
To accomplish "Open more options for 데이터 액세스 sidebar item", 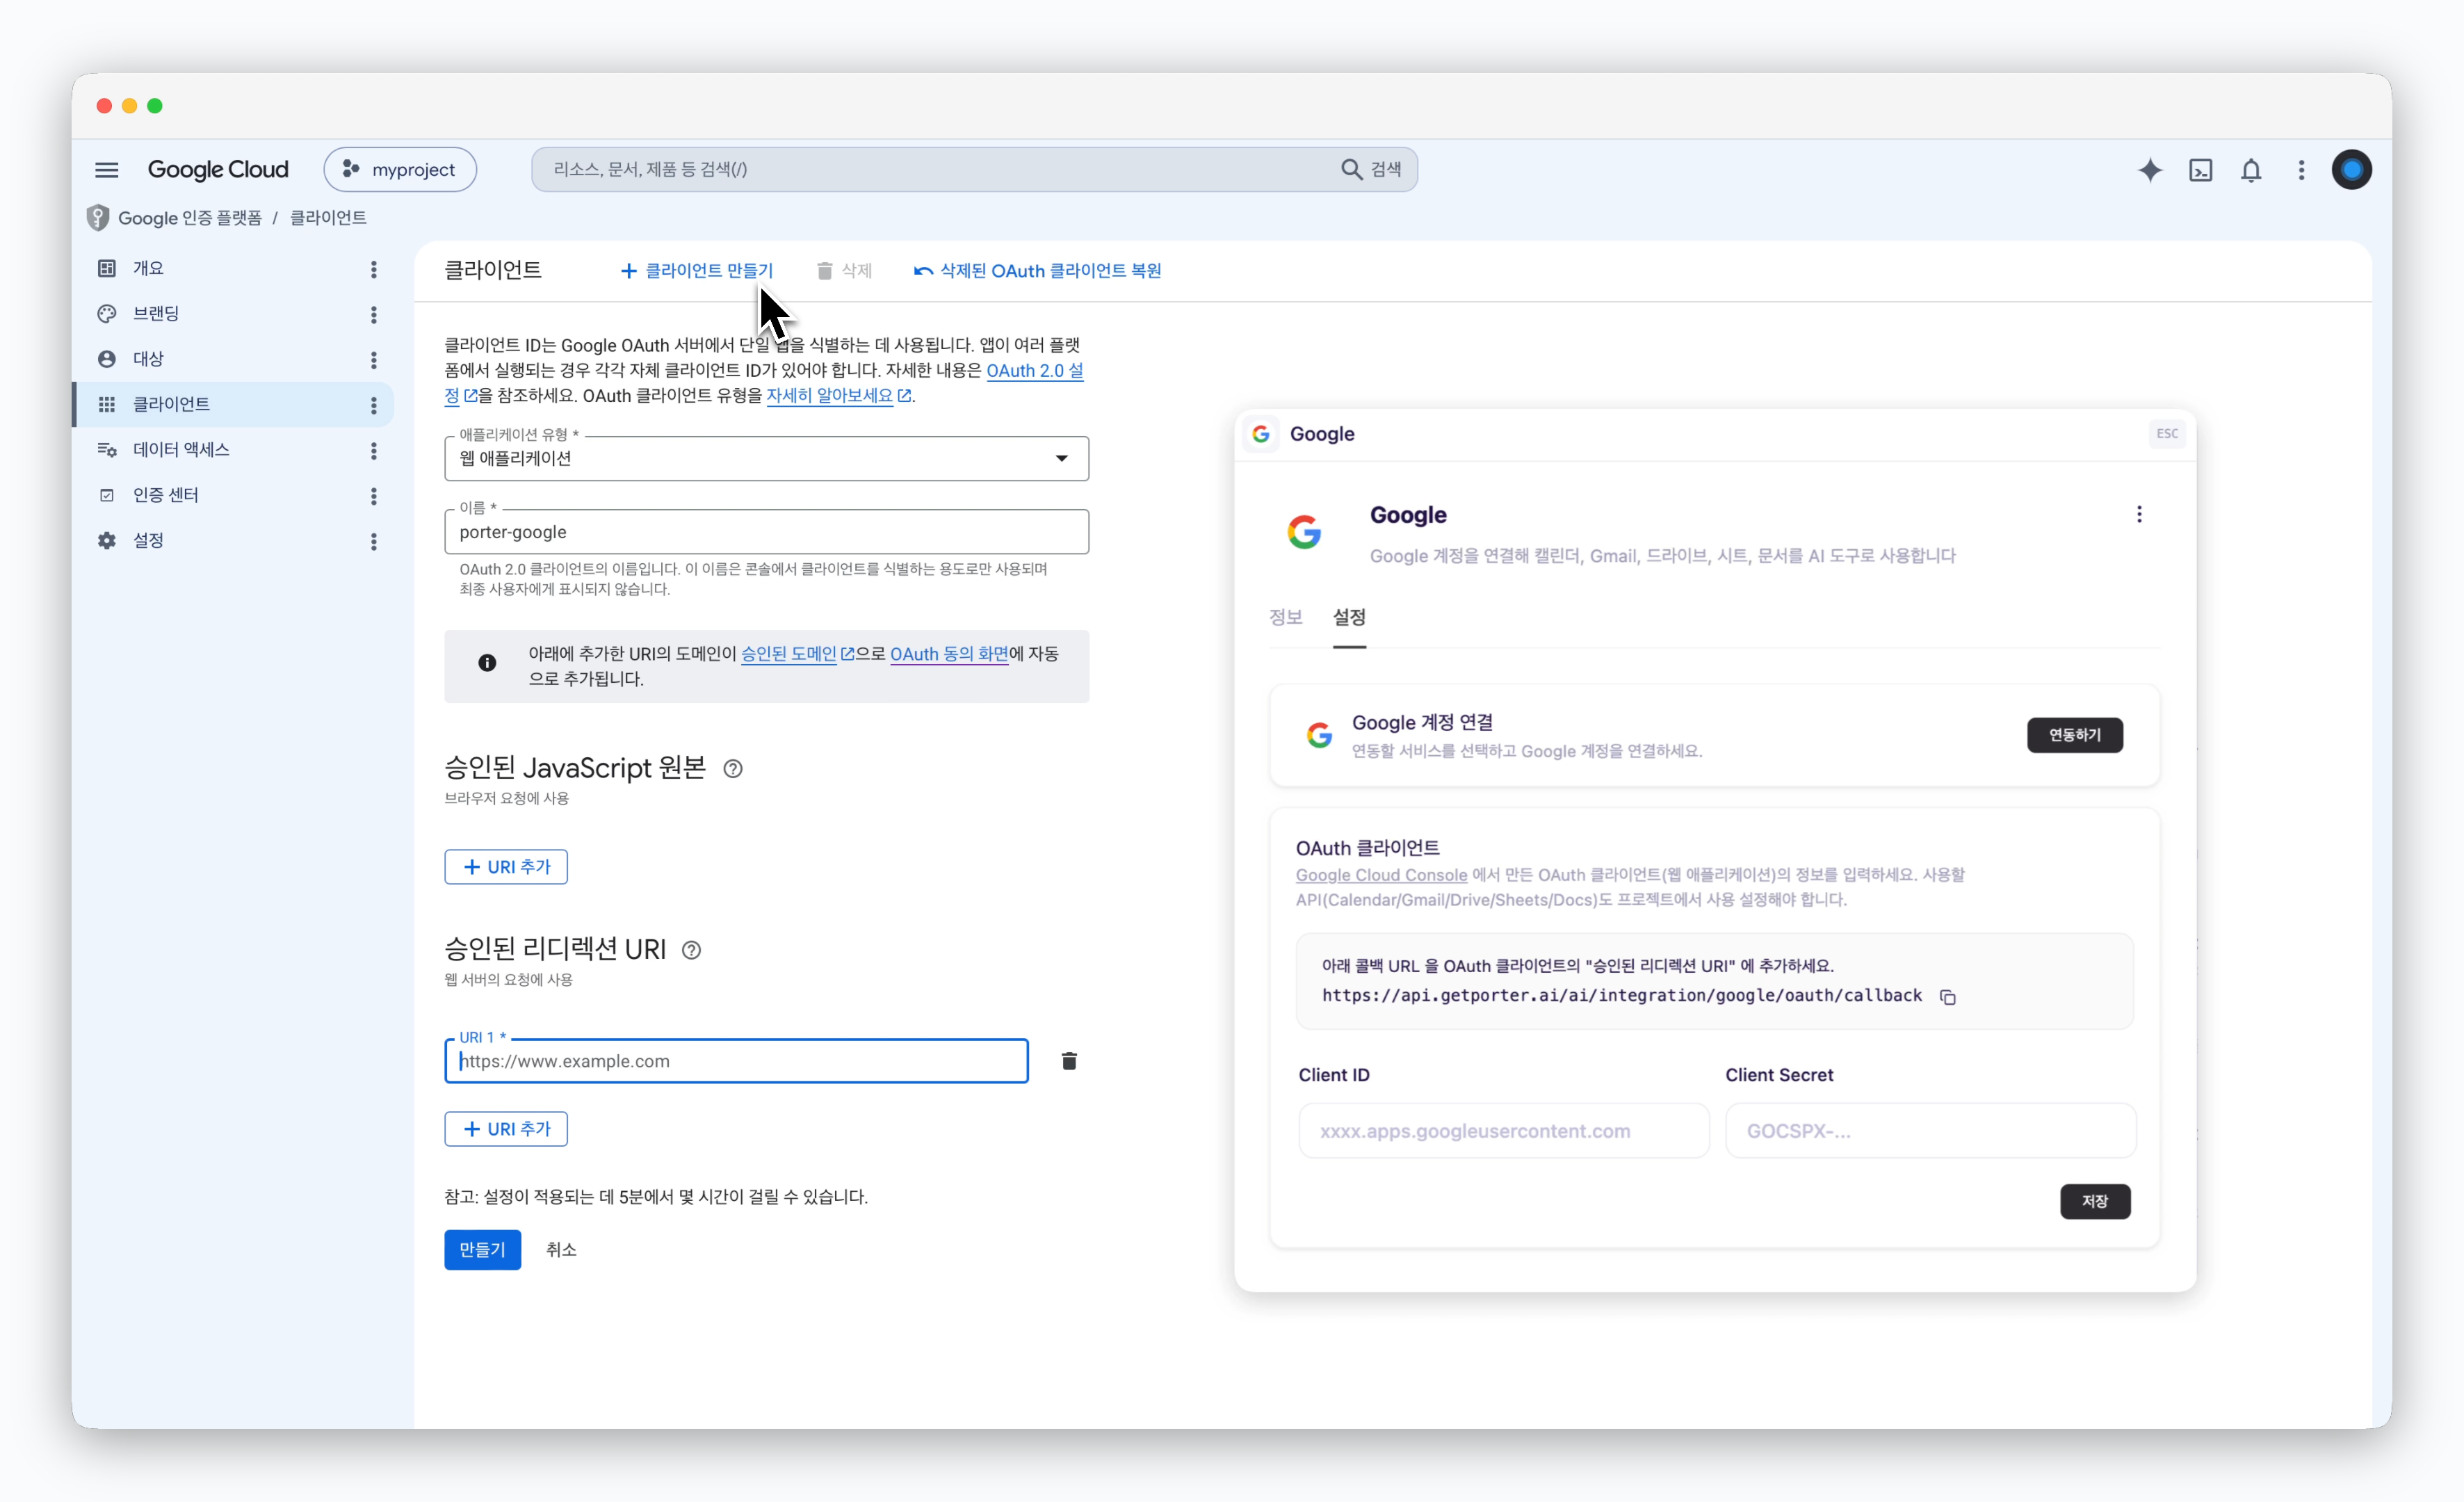I will (x=374, y=450).
